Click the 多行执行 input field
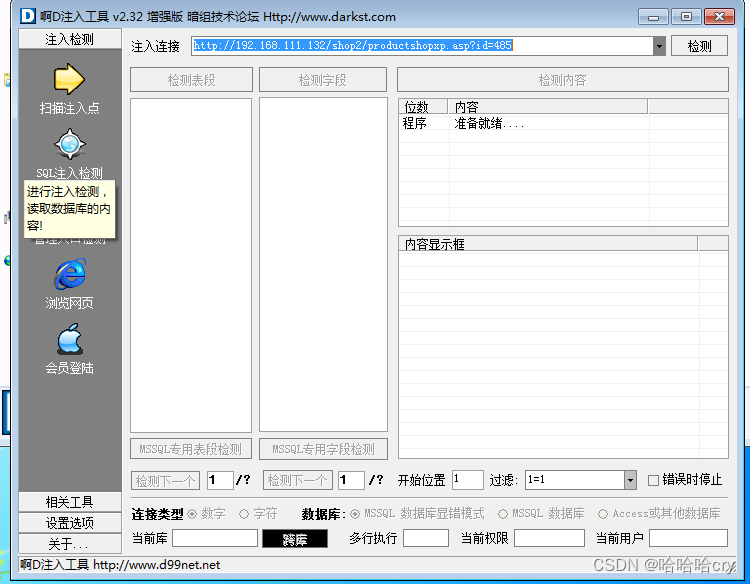The image size is (750, 584). (426, 538)
